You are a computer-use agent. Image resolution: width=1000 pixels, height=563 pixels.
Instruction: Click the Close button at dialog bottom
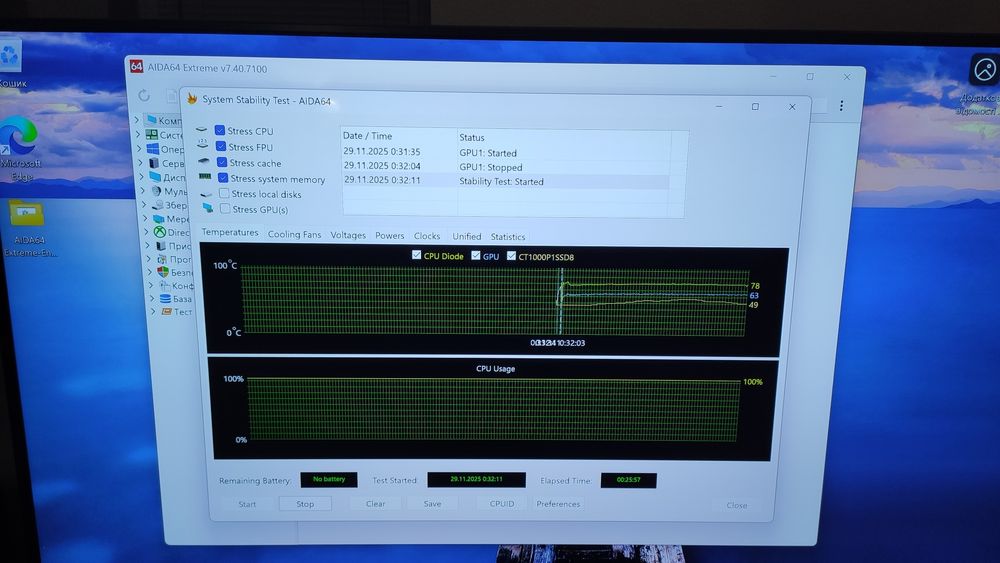737,505
